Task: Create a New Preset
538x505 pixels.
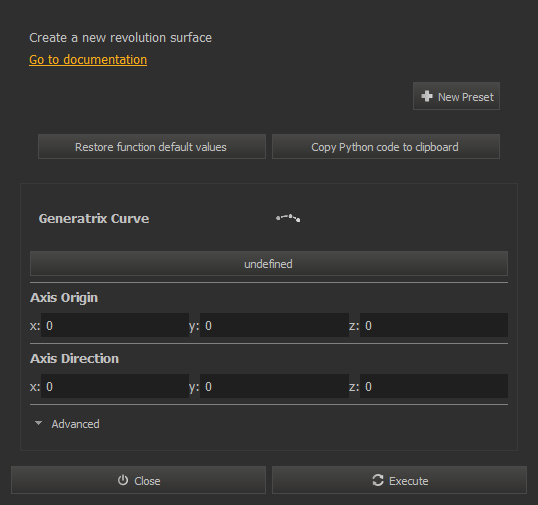Action: [x=456, y=96]
